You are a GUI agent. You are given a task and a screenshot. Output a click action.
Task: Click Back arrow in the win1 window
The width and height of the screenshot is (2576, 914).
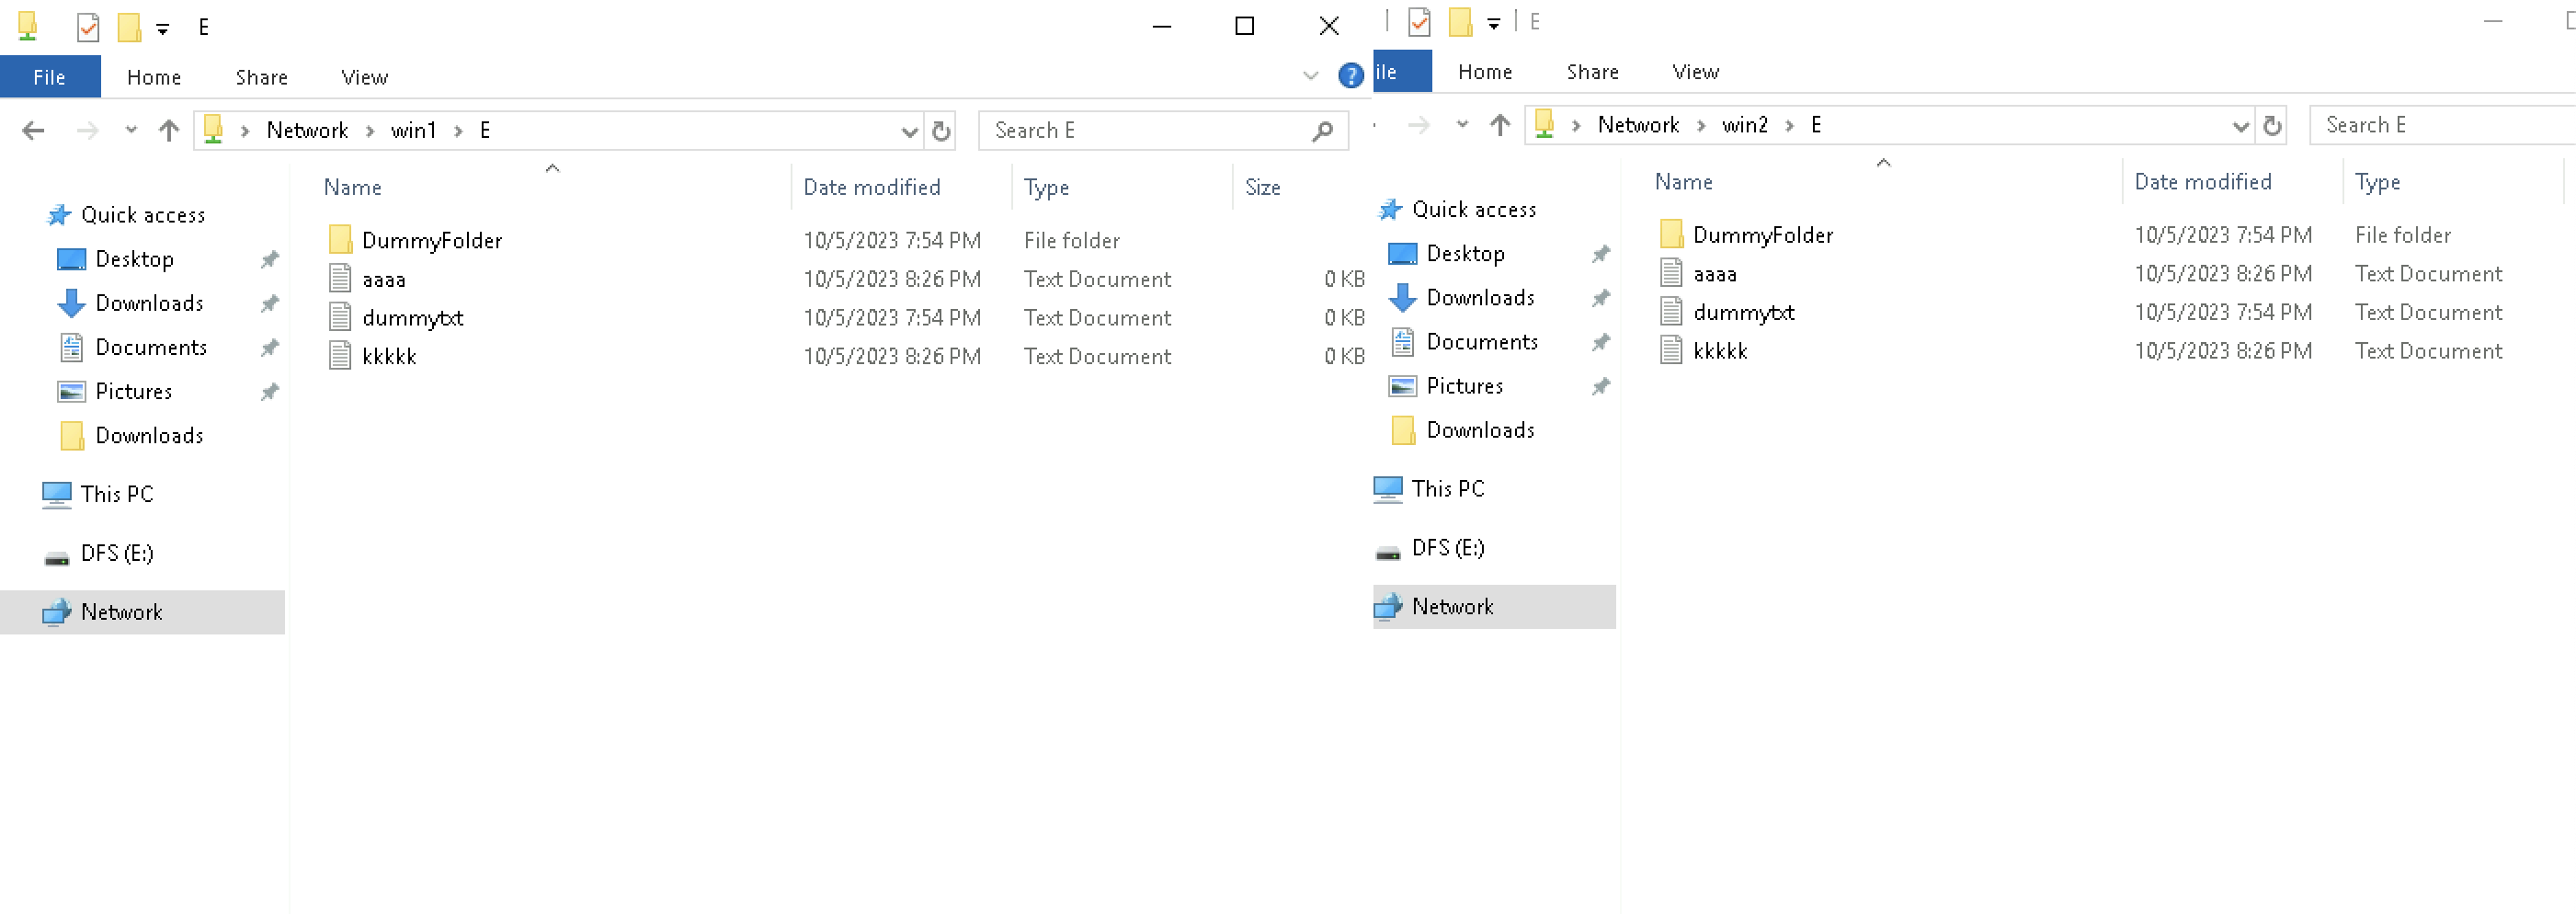pyautogui.click(x=33, y=131)
